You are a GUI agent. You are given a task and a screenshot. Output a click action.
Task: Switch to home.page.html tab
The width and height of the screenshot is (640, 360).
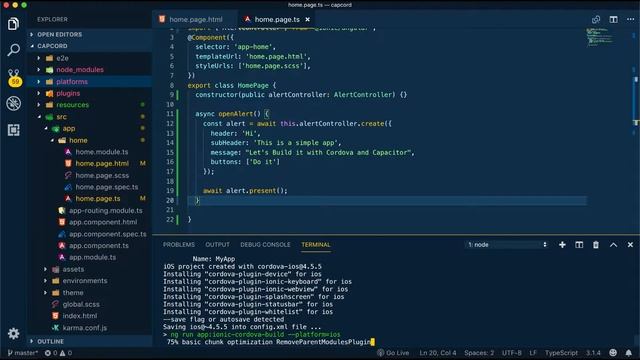(x=195, y=19)
